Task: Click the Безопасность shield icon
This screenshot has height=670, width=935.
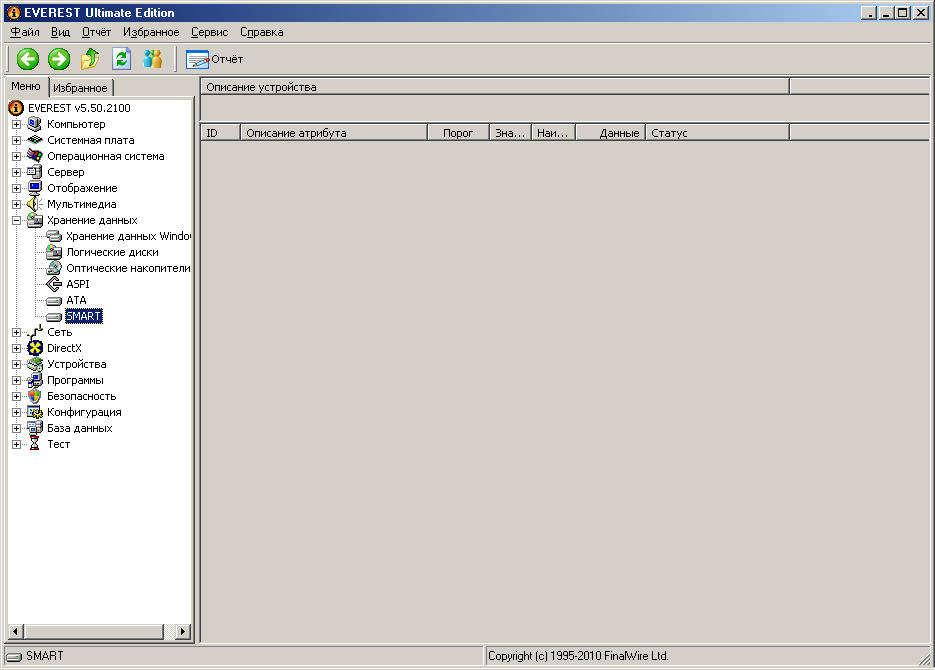Action: [35, 396]
